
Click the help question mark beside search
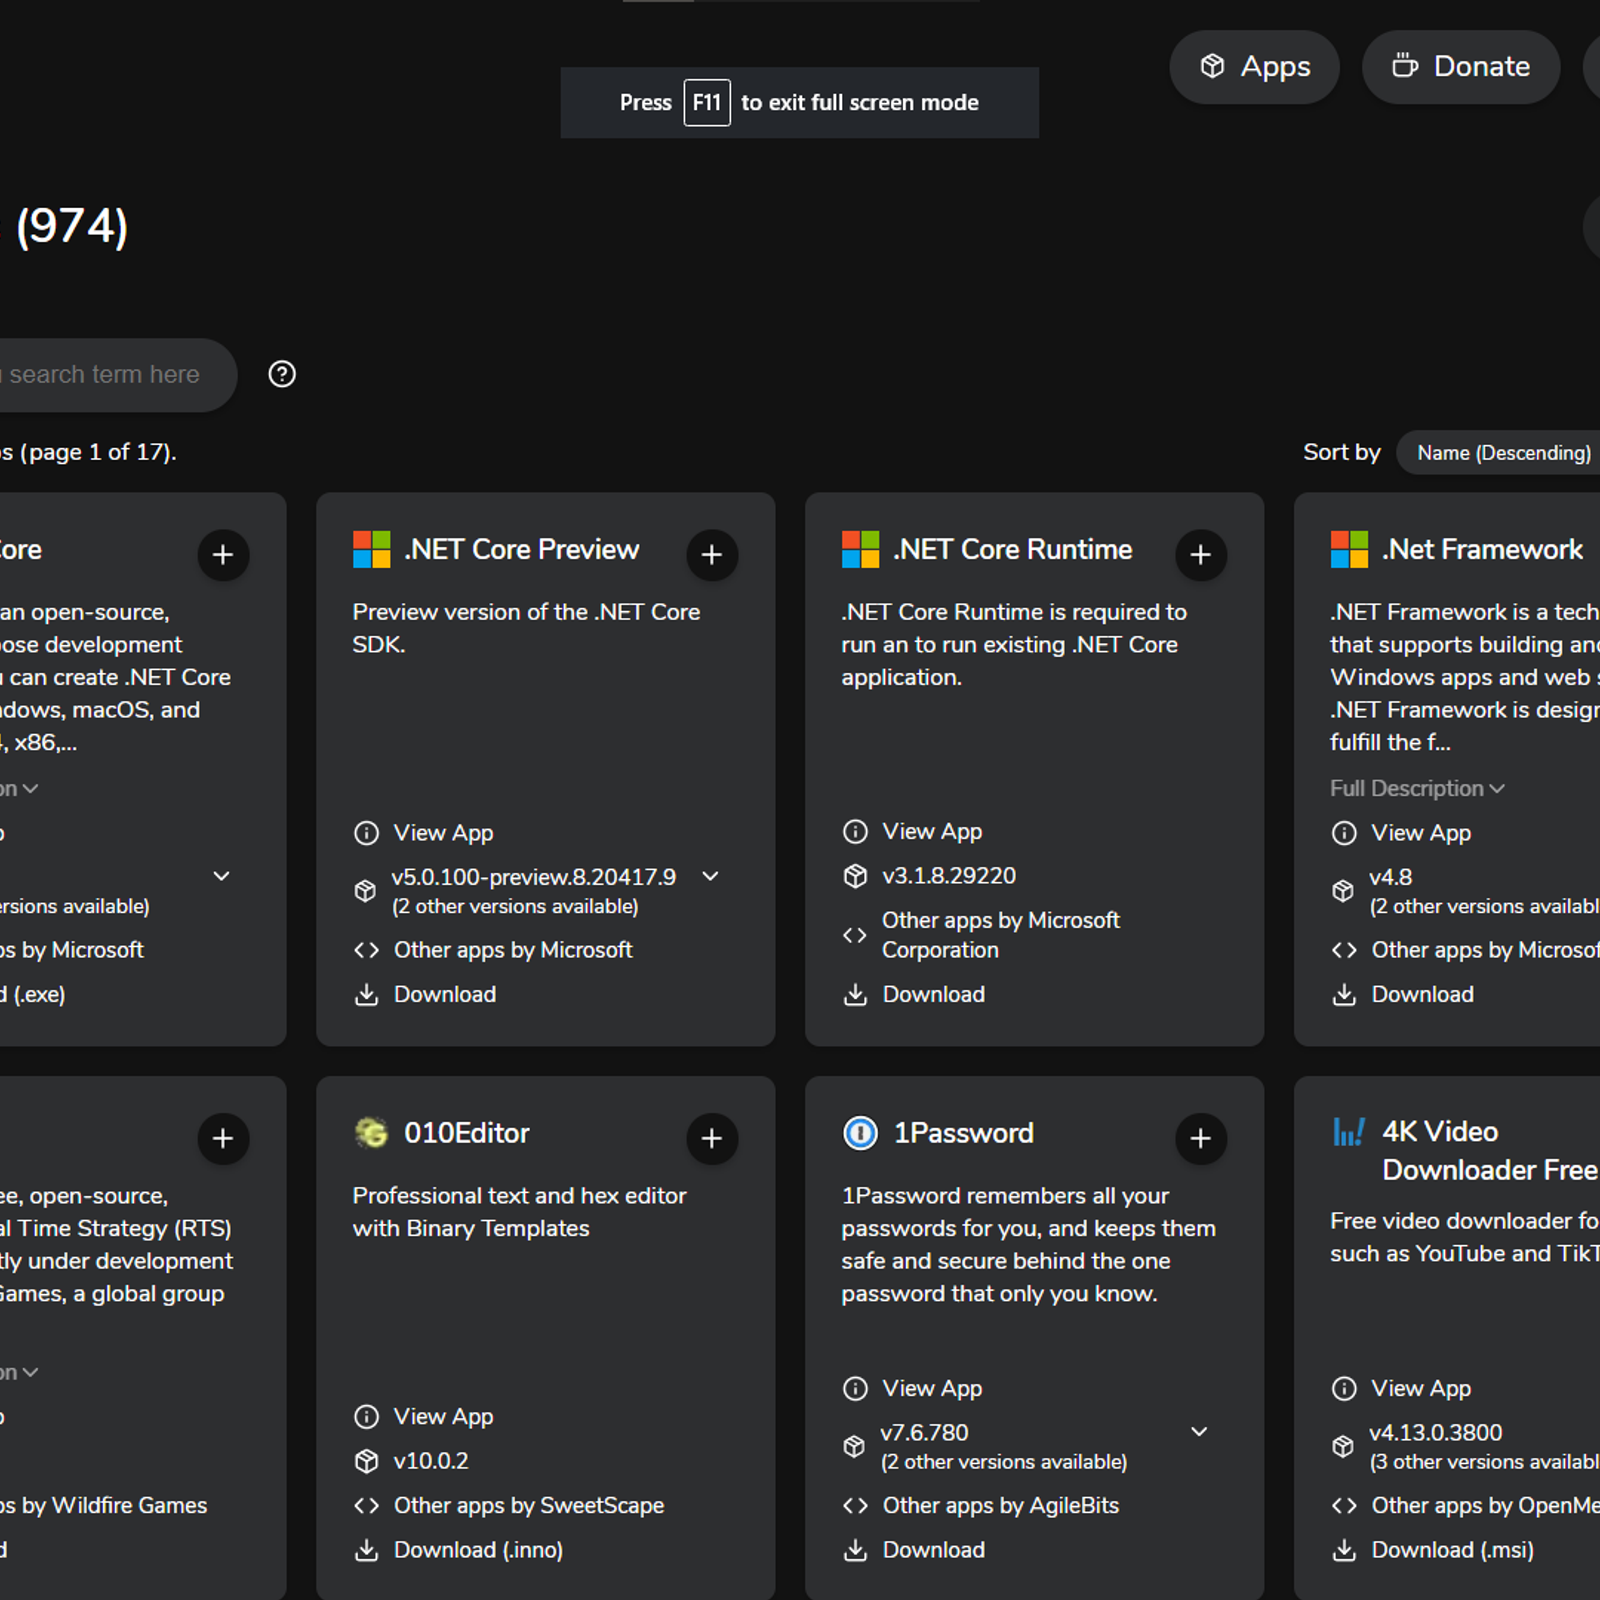coord(281,374)
